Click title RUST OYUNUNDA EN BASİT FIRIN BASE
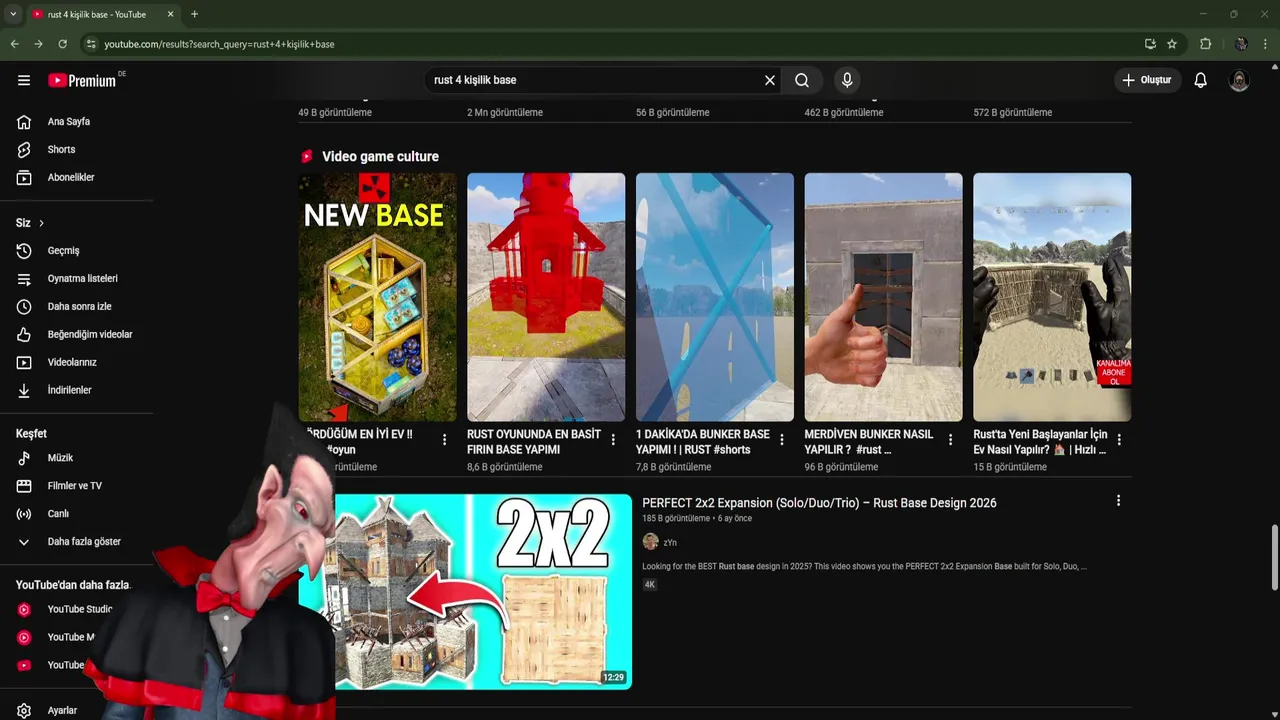1280x720 pixels. point(534,442)
